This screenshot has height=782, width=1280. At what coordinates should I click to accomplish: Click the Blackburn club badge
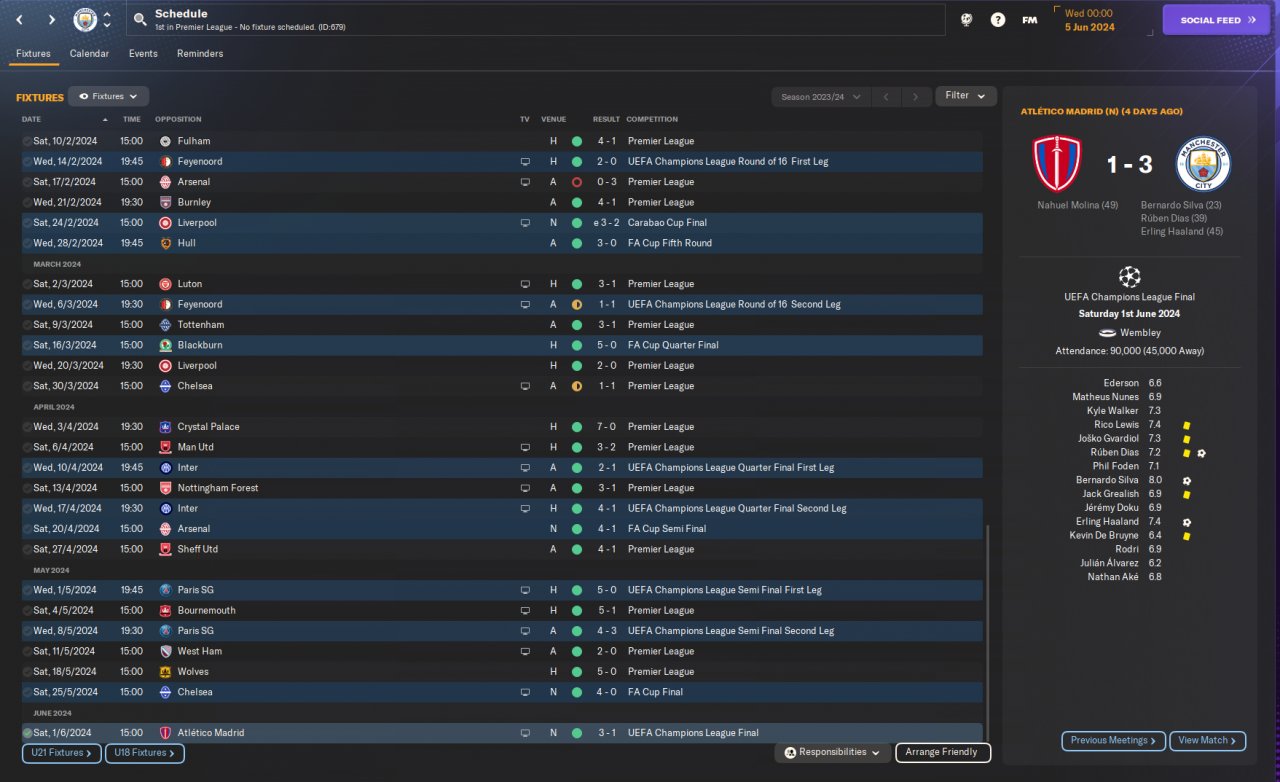pos(165,345)
